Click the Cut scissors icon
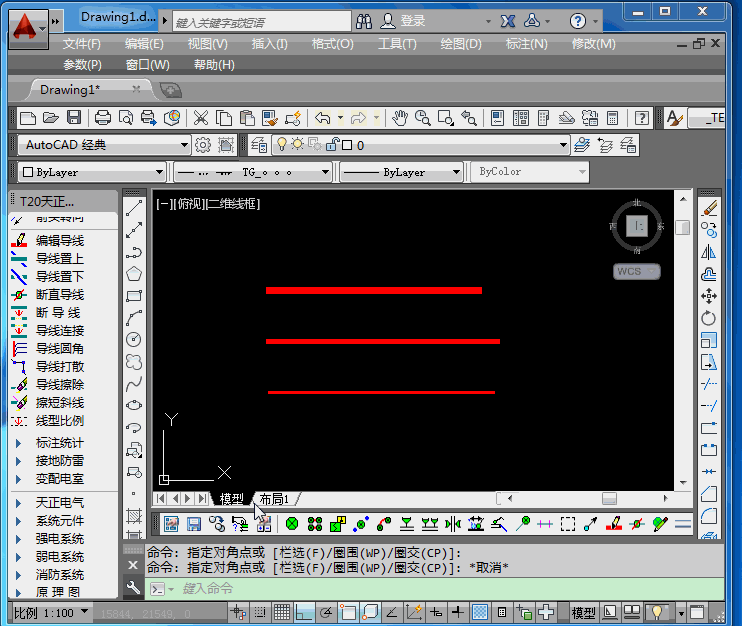This screenshot has width=742, height=626. tap(200, 118)
